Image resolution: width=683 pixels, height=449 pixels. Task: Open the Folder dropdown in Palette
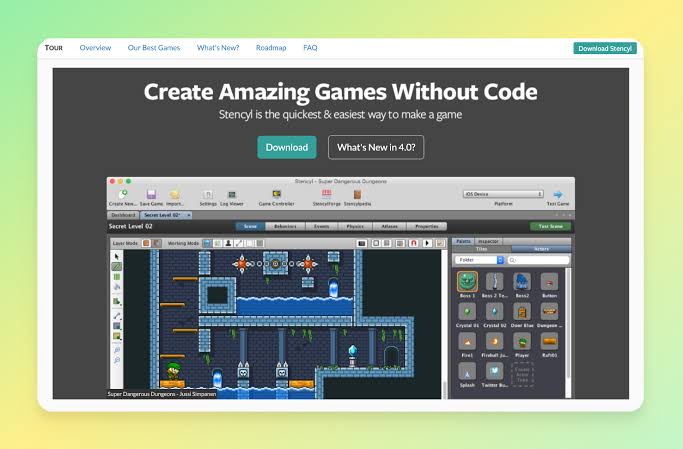479,260
